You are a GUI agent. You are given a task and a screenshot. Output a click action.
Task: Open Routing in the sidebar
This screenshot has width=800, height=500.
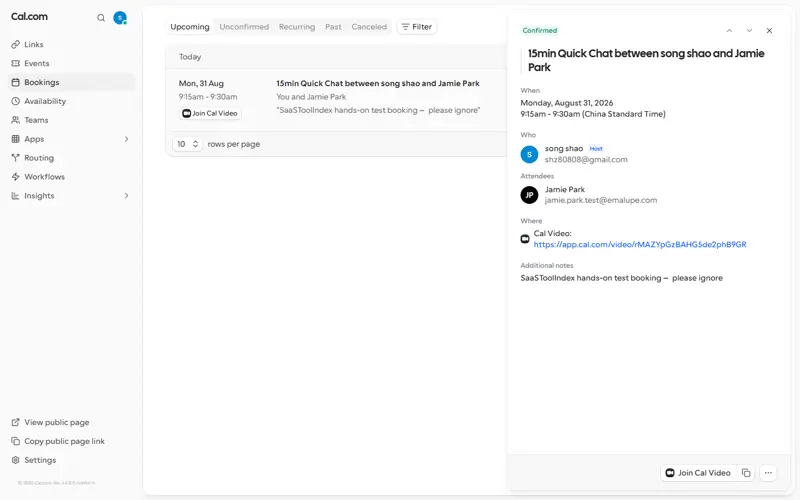tap(71, 158)
